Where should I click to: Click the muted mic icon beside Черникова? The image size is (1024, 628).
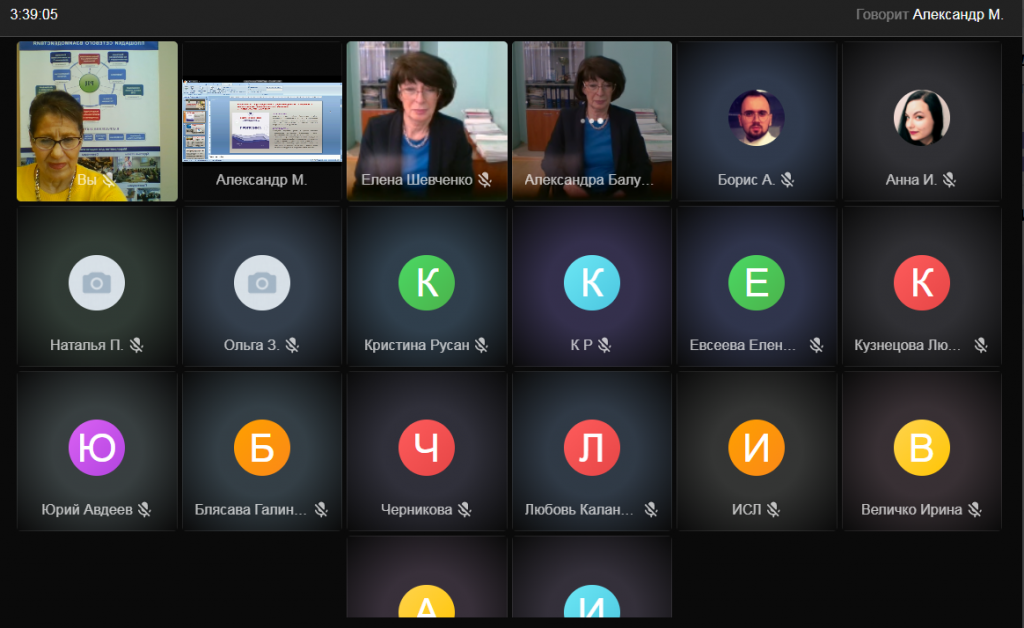tap(464, 510)
